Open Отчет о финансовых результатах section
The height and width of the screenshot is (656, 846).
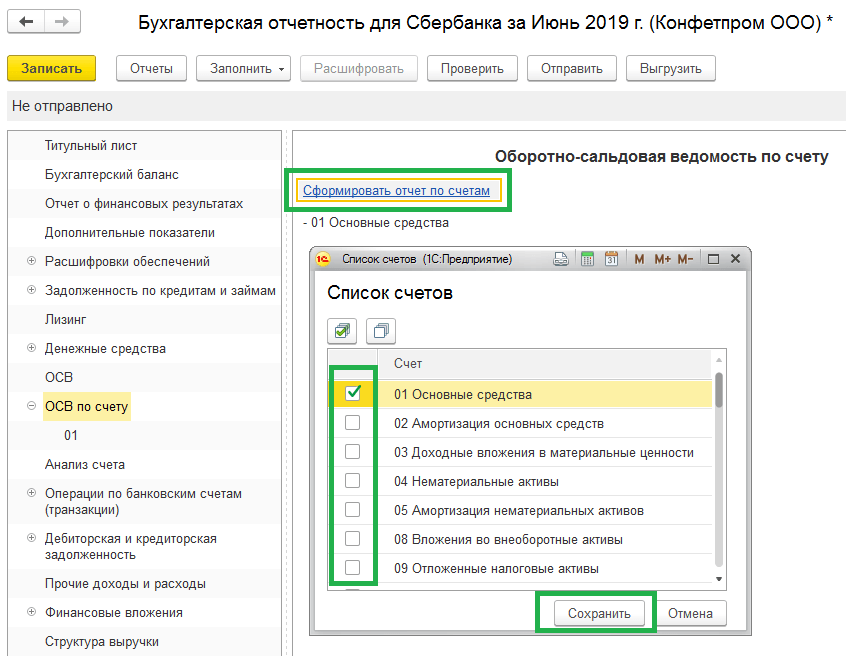coord(143,204)
